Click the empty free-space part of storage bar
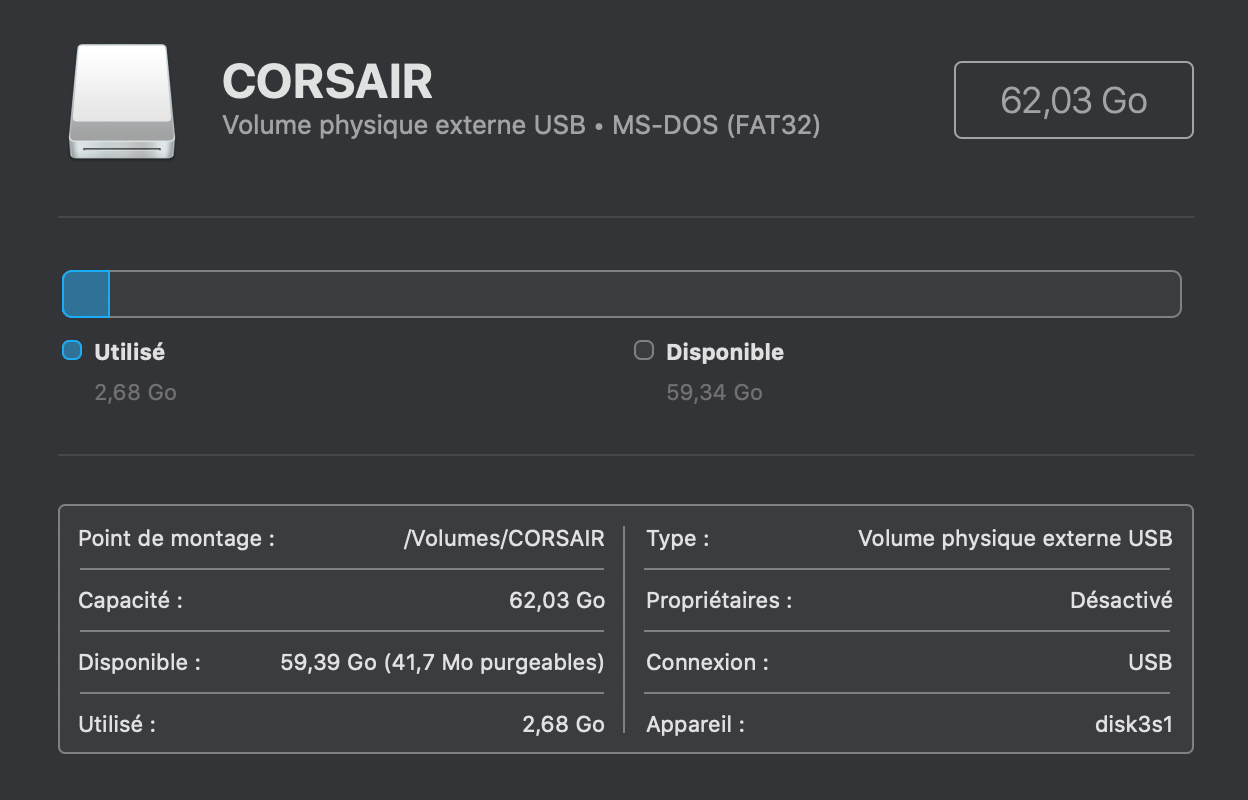This screenshot has width=1248, height=800. pos(645,294)
